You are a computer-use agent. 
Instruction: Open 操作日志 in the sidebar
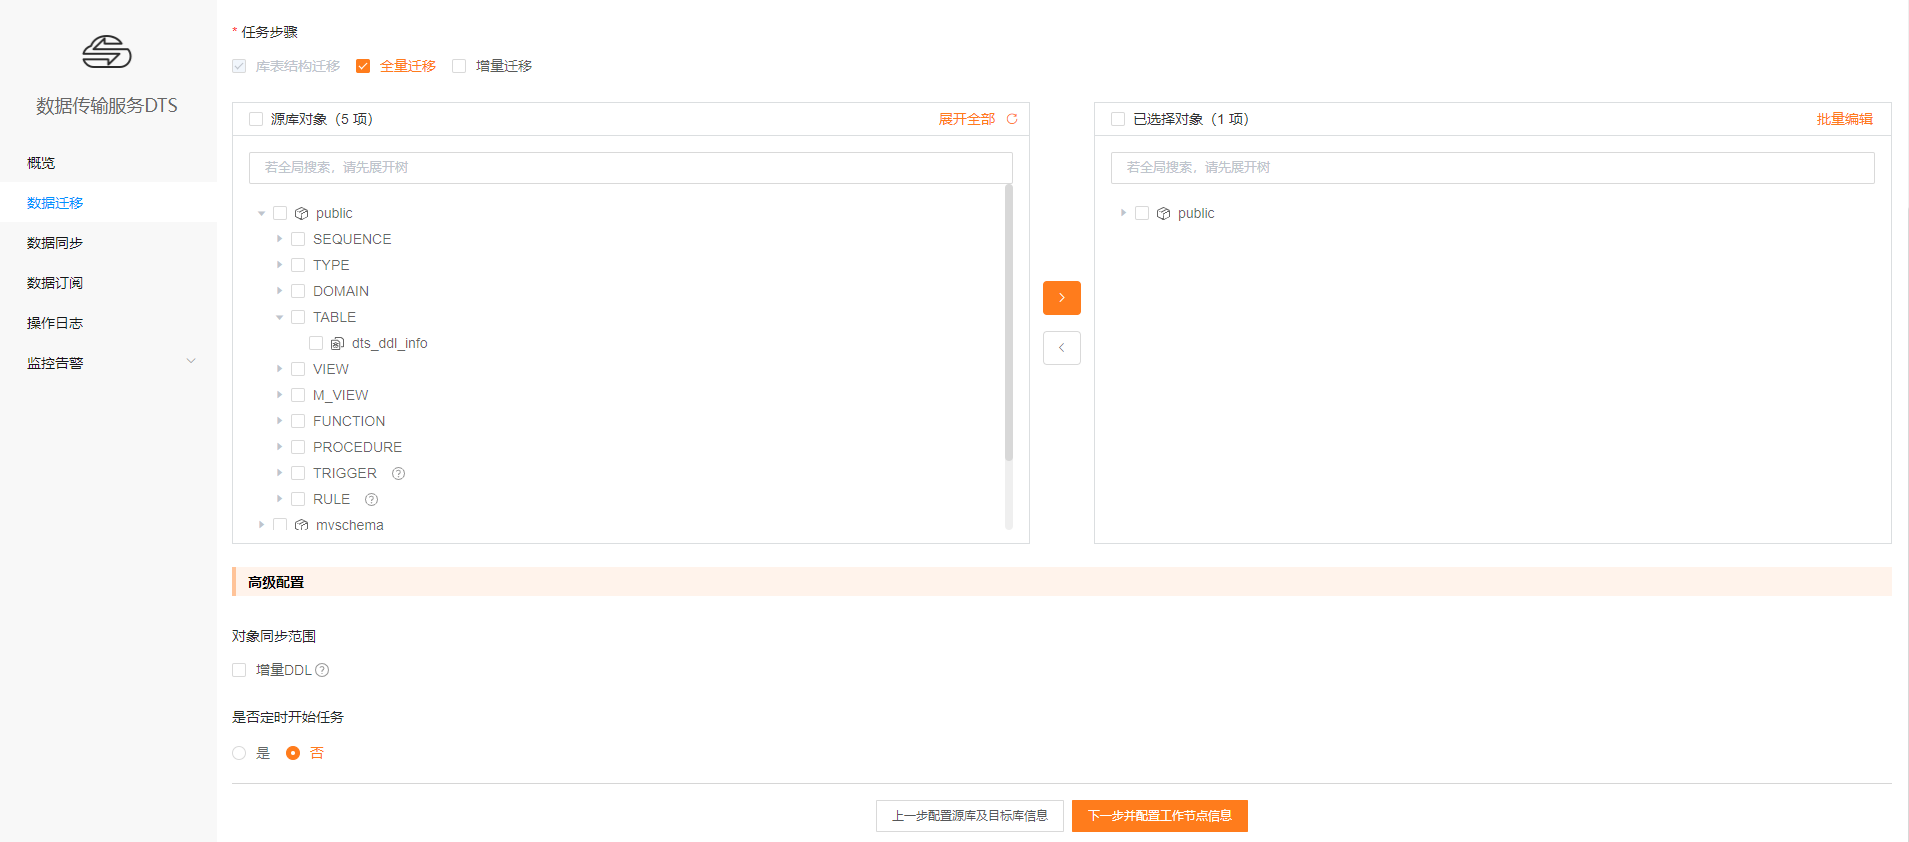coord(108,322)
